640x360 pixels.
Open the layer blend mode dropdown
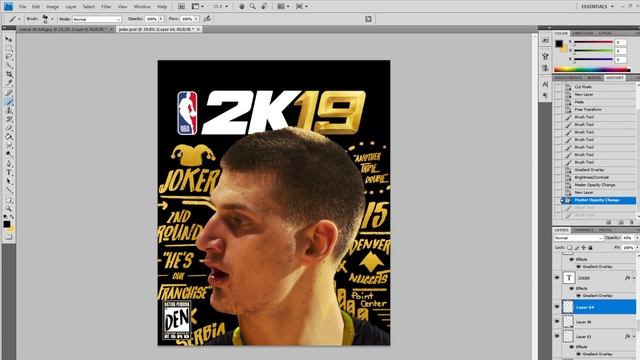click(x=578, y=238)
